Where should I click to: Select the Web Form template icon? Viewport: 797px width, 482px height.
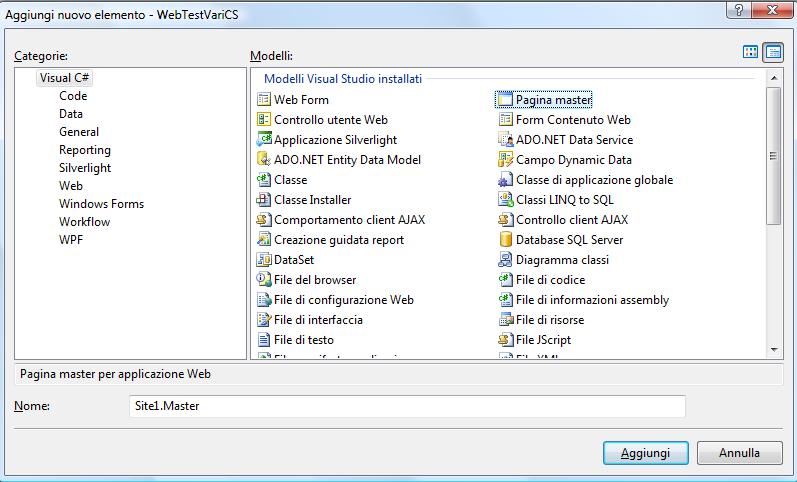pos(264,100)
